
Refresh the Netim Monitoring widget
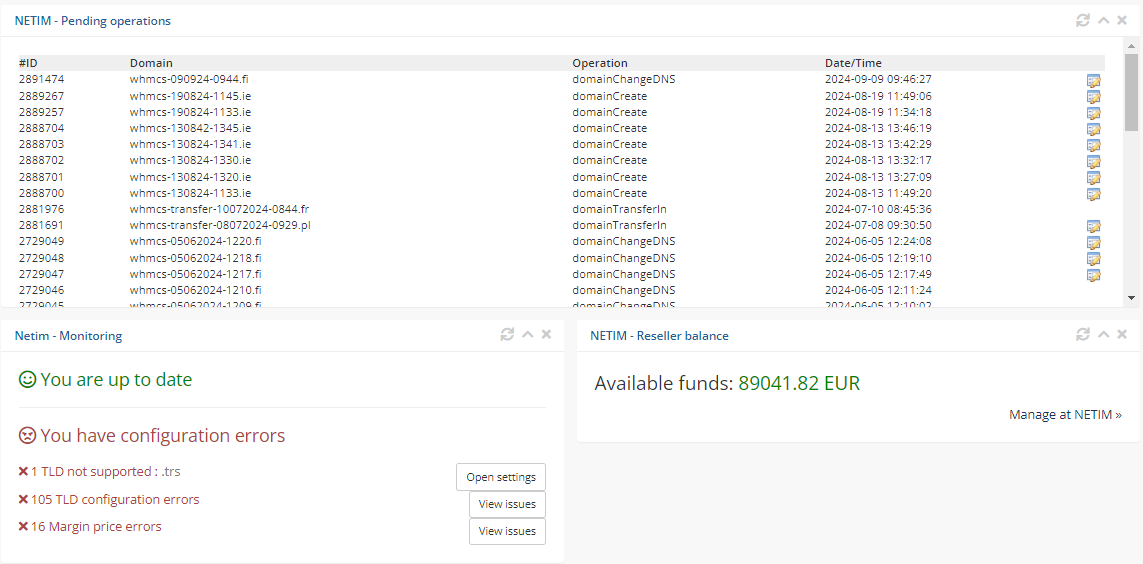[x=507, y=334]
